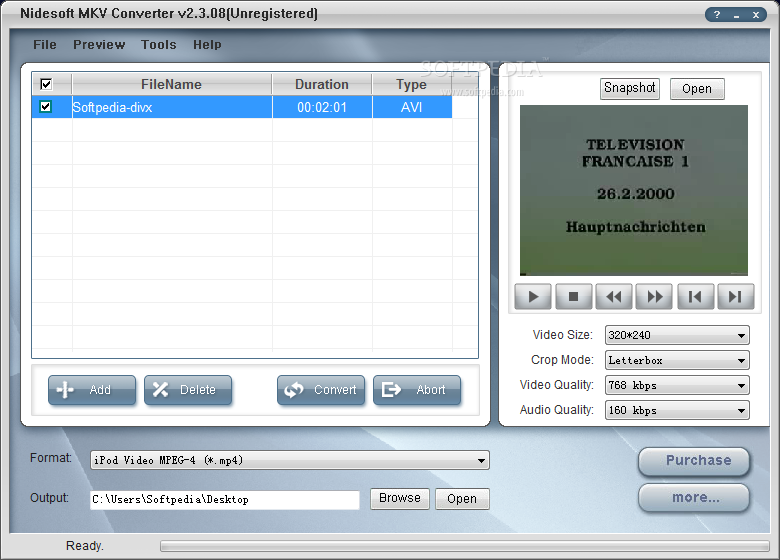Click the video preview thumbnail
The height and width of the screenshot is (560, 780).
coord(634,190)
